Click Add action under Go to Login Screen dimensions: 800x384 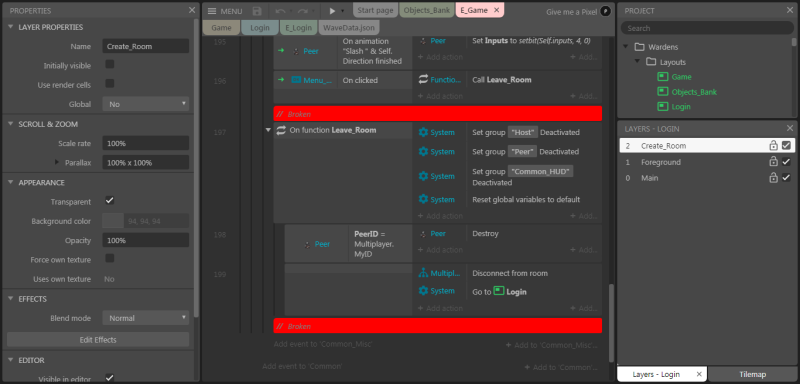point(440,308)
